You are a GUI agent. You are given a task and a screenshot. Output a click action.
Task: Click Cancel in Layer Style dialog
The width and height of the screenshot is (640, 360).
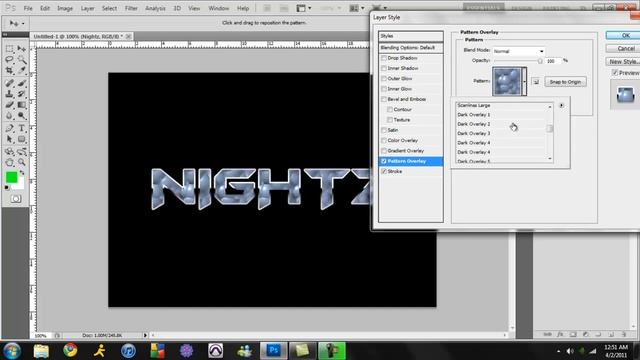tap(623, 49)
